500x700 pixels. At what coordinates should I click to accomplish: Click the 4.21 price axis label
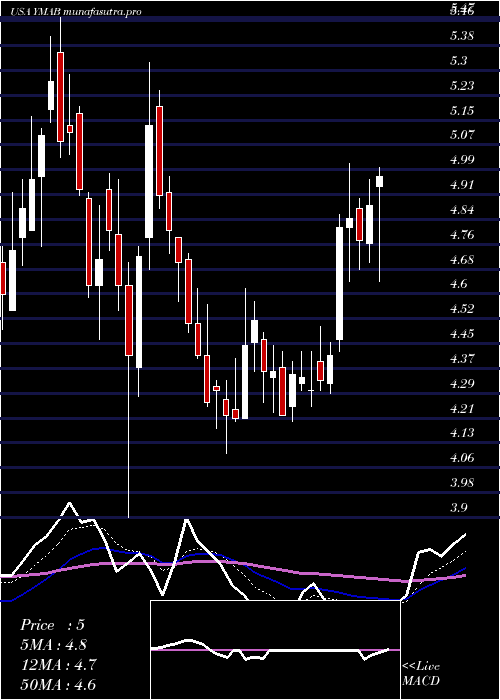462,408
